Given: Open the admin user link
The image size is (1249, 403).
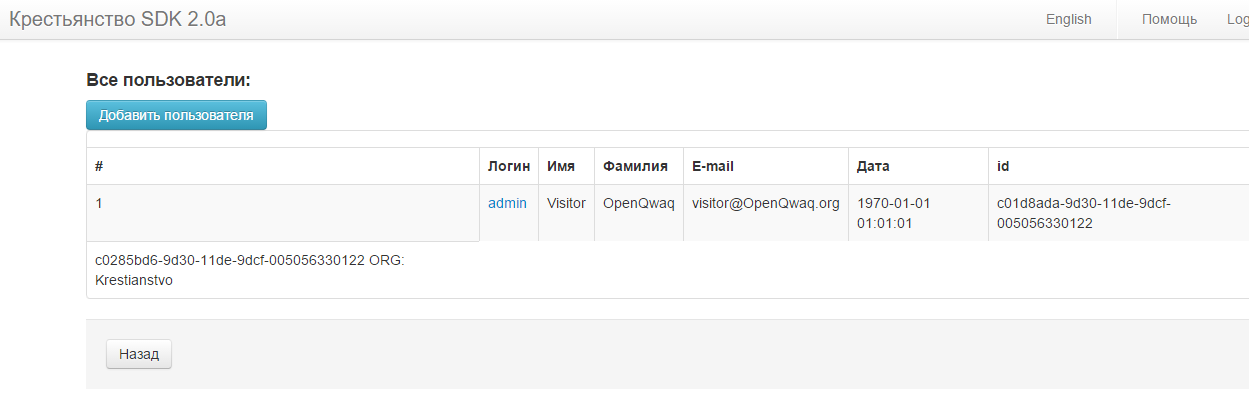Looking at the screenshot, I should 507,203.
